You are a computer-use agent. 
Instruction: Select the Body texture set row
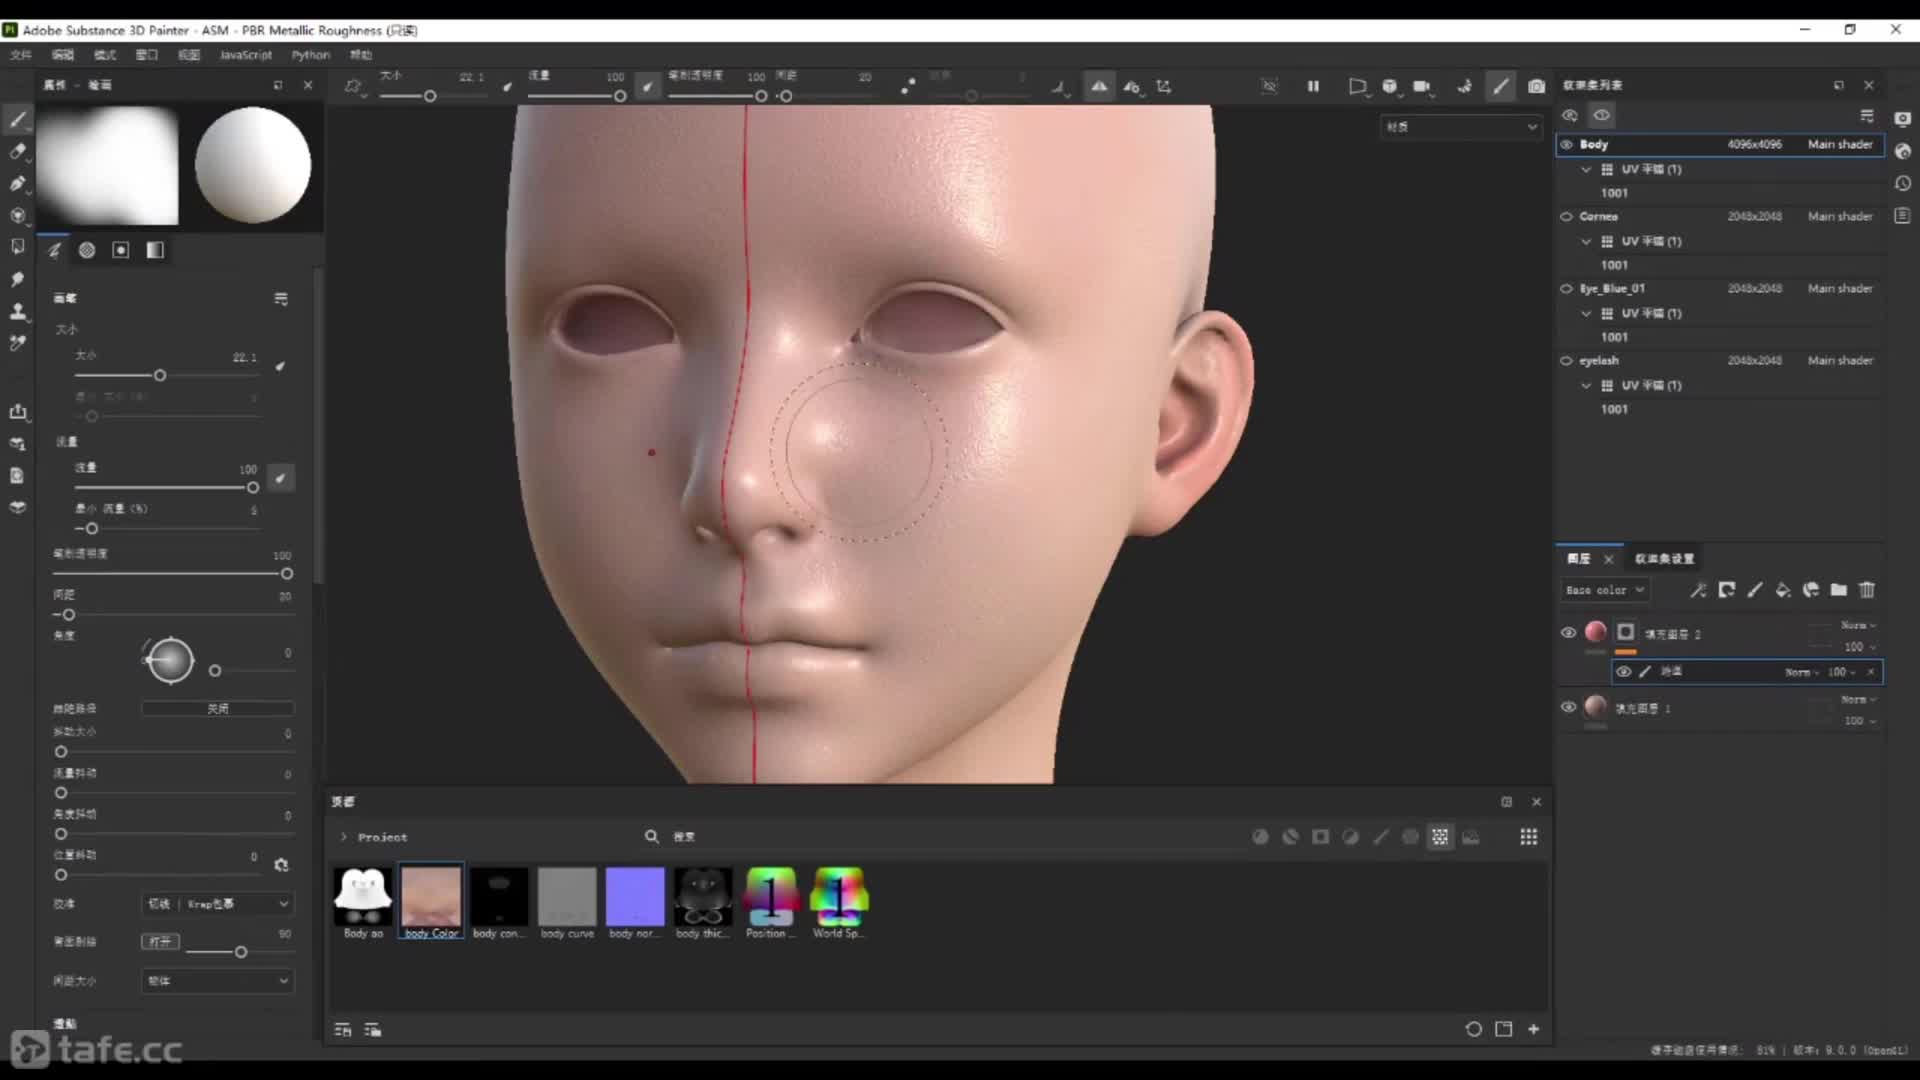(x=1720, y=145)
